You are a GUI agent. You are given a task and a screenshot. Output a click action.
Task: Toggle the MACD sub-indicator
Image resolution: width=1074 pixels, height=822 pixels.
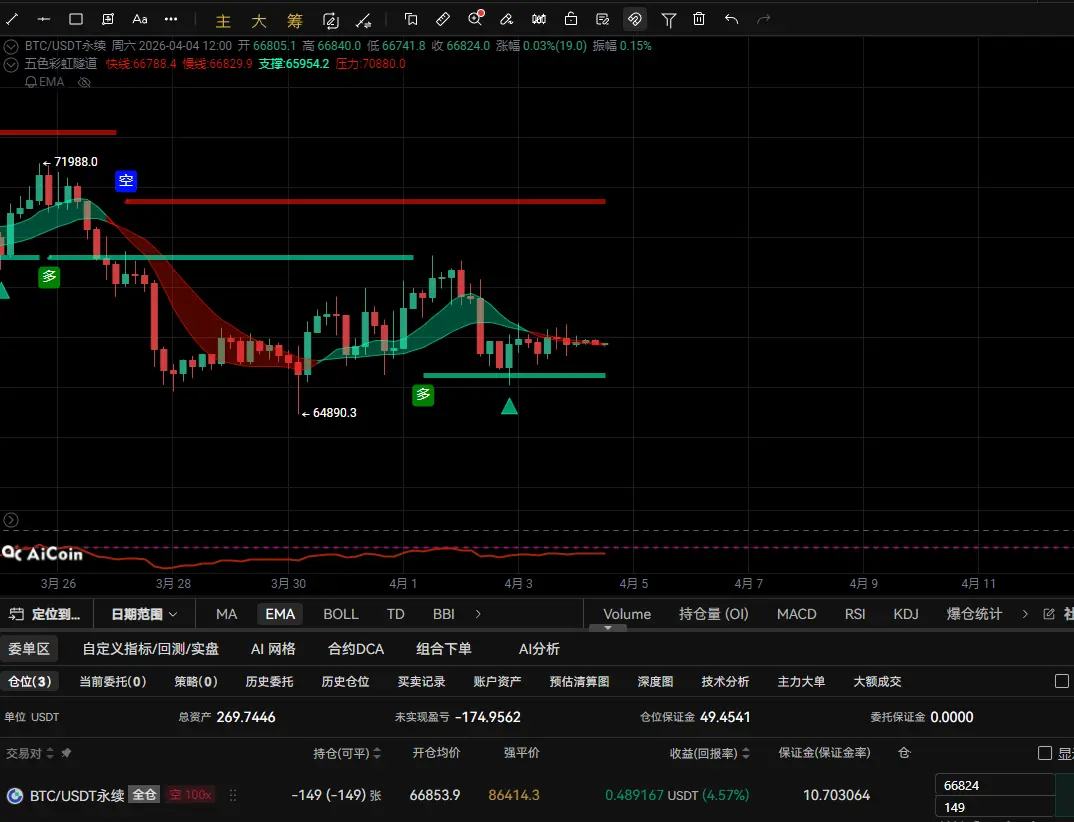tap(797, 614)
